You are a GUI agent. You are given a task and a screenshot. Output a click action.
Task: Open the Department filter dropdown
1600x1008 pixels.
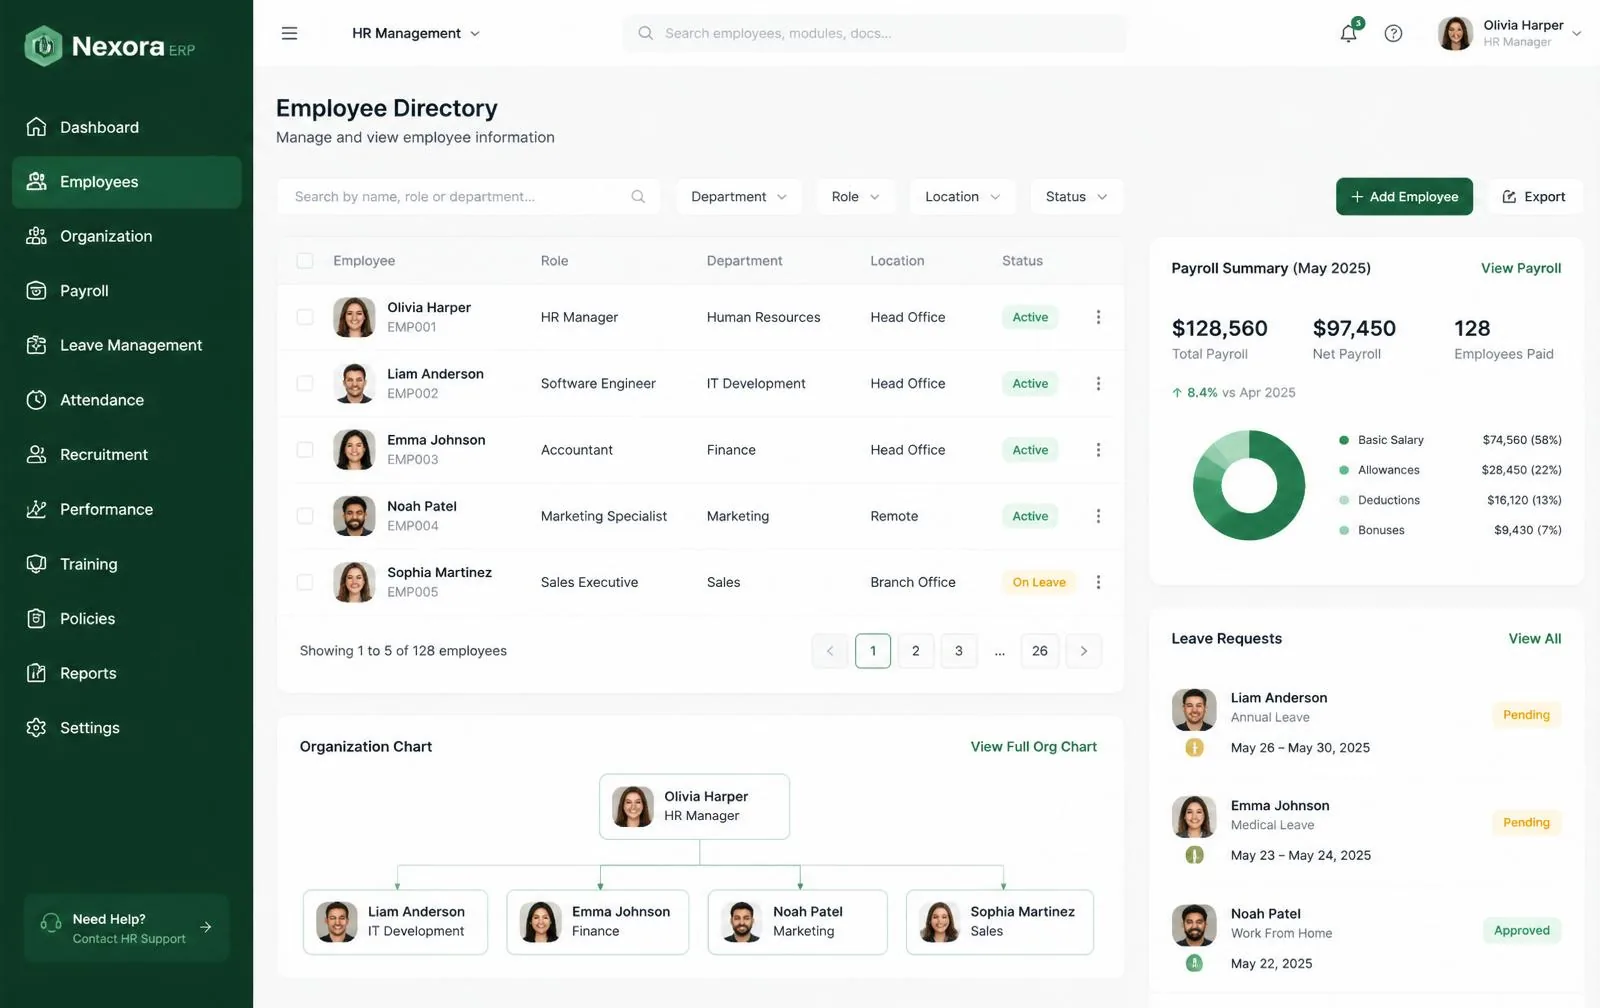[739, 197]
